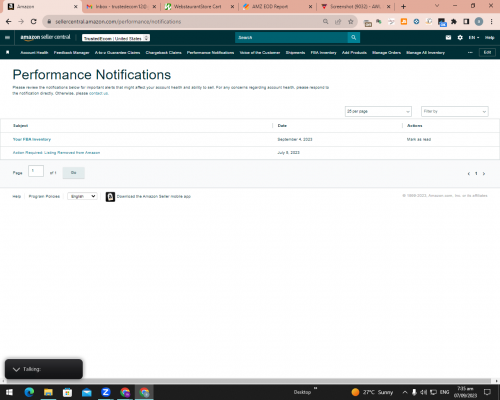The image size is (500, 400).
Task: Collapse the Talking overlay chevron
Action: (16, 369)
